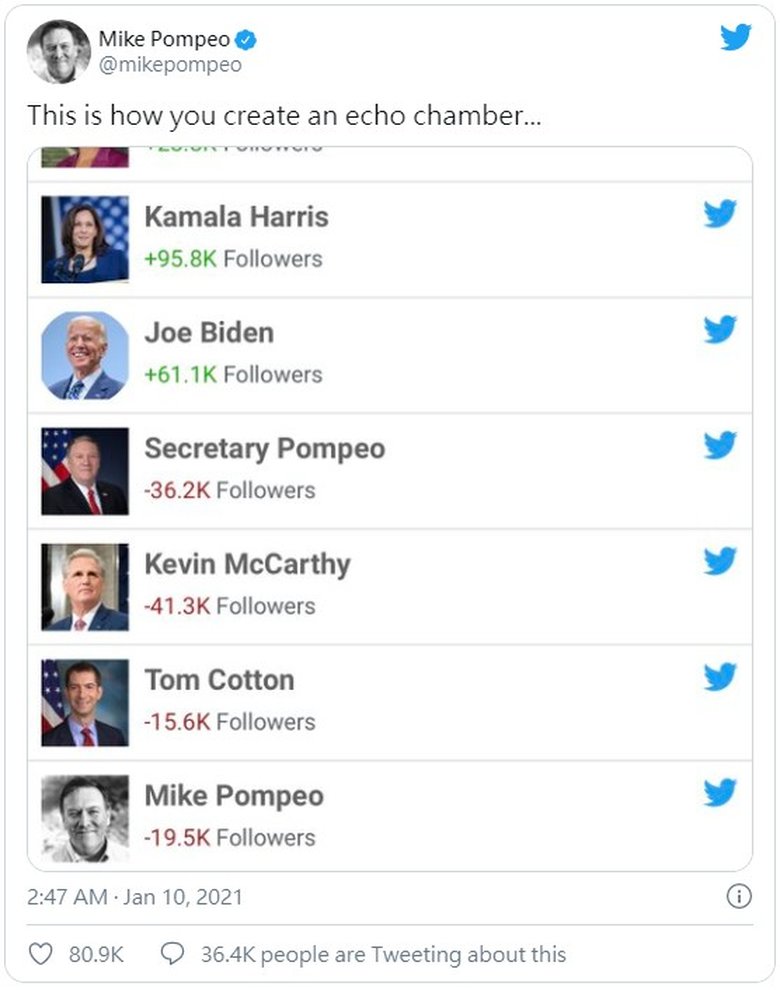Click Twitter icon beside Kamala Harris
The width and height of the screenshot is (780, 990).
[720, 214]
